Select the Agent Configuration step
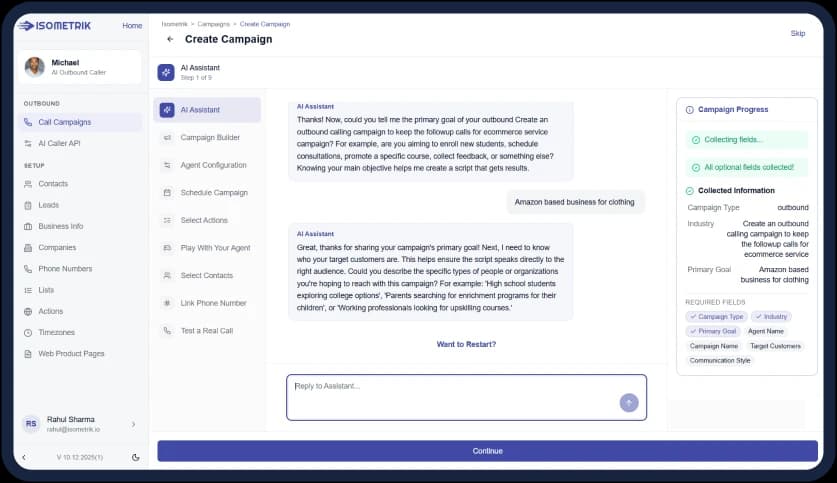 click(207, 165)
